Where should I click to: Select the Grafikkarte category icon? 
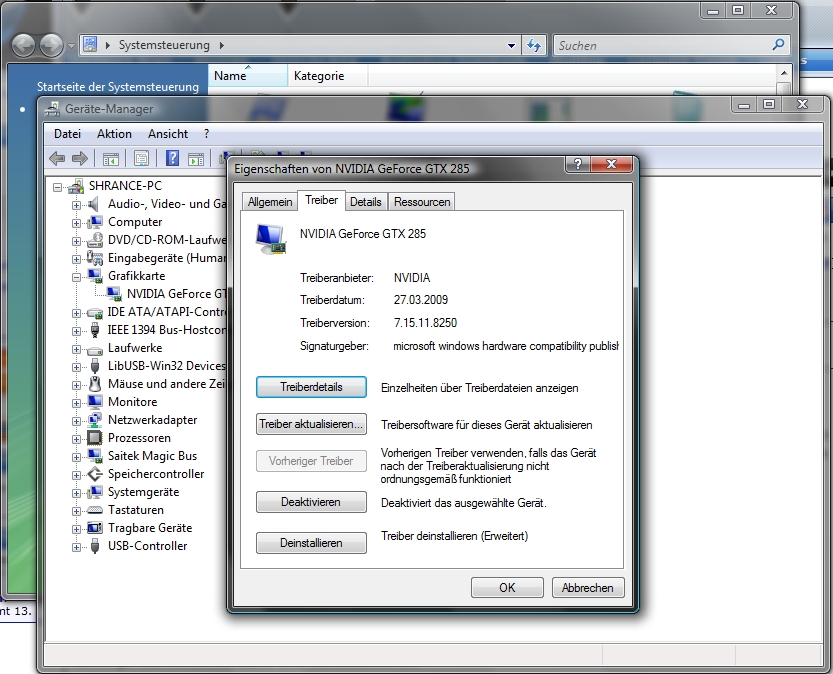95,276
